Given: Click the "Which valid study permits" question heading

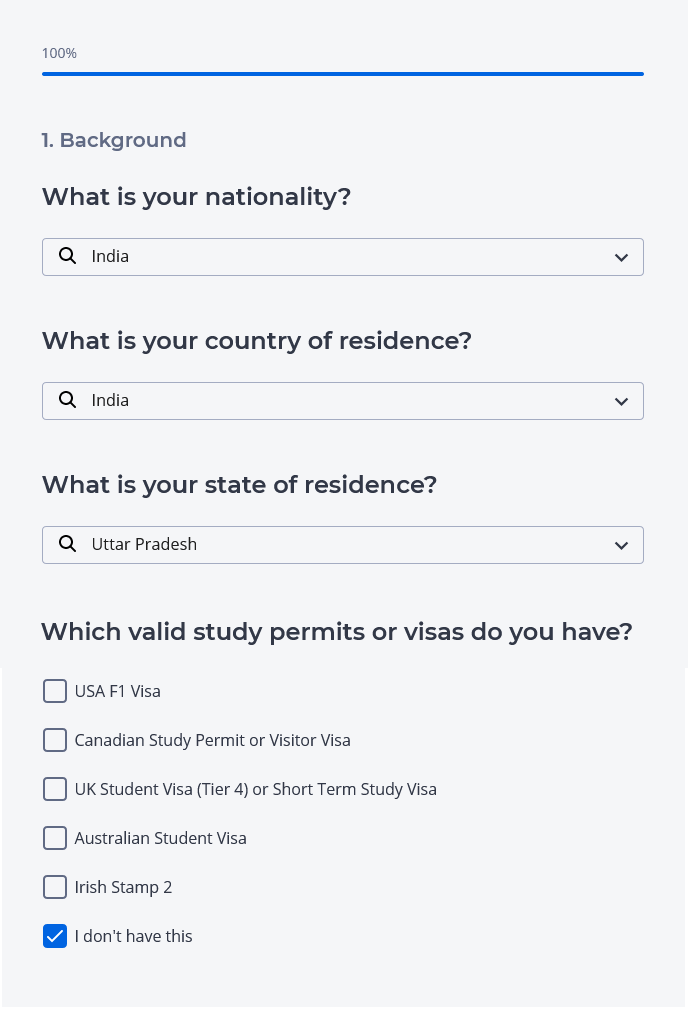Looking at the screenshot, I should 337,632.
